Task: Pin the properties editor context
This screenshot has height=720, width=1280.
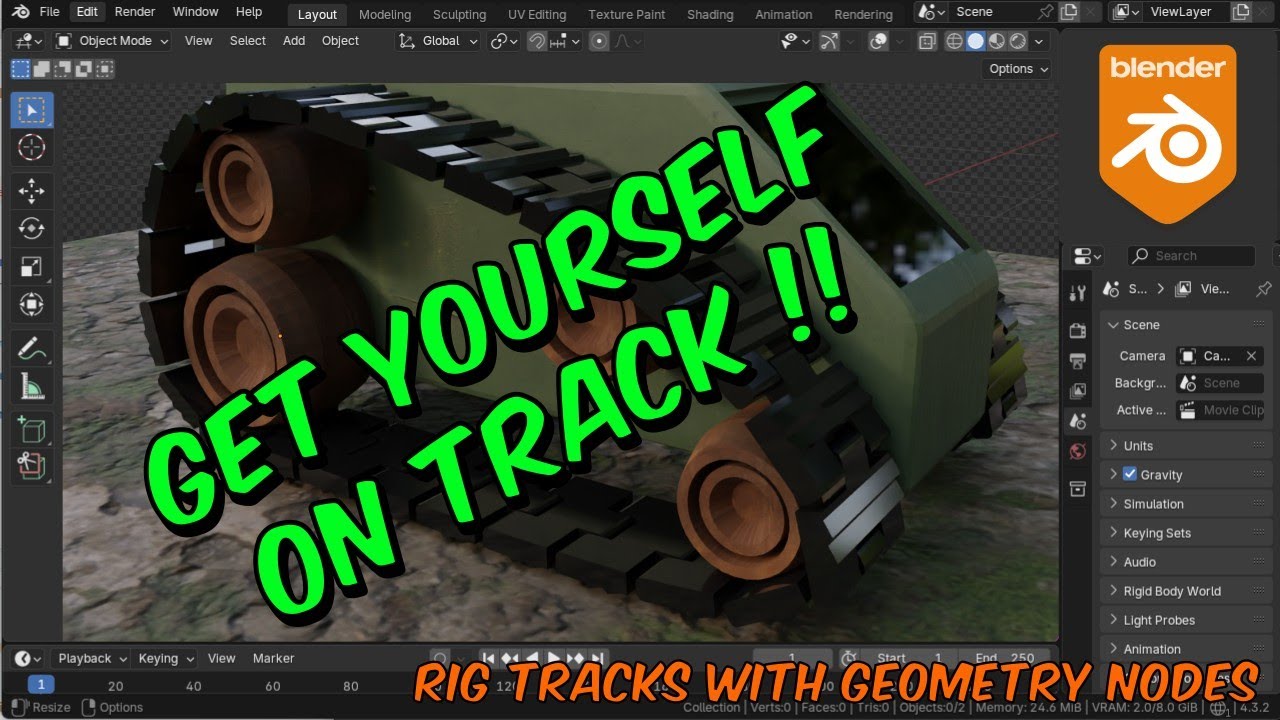Action: pyautogui.click(x=1262, y=288)
